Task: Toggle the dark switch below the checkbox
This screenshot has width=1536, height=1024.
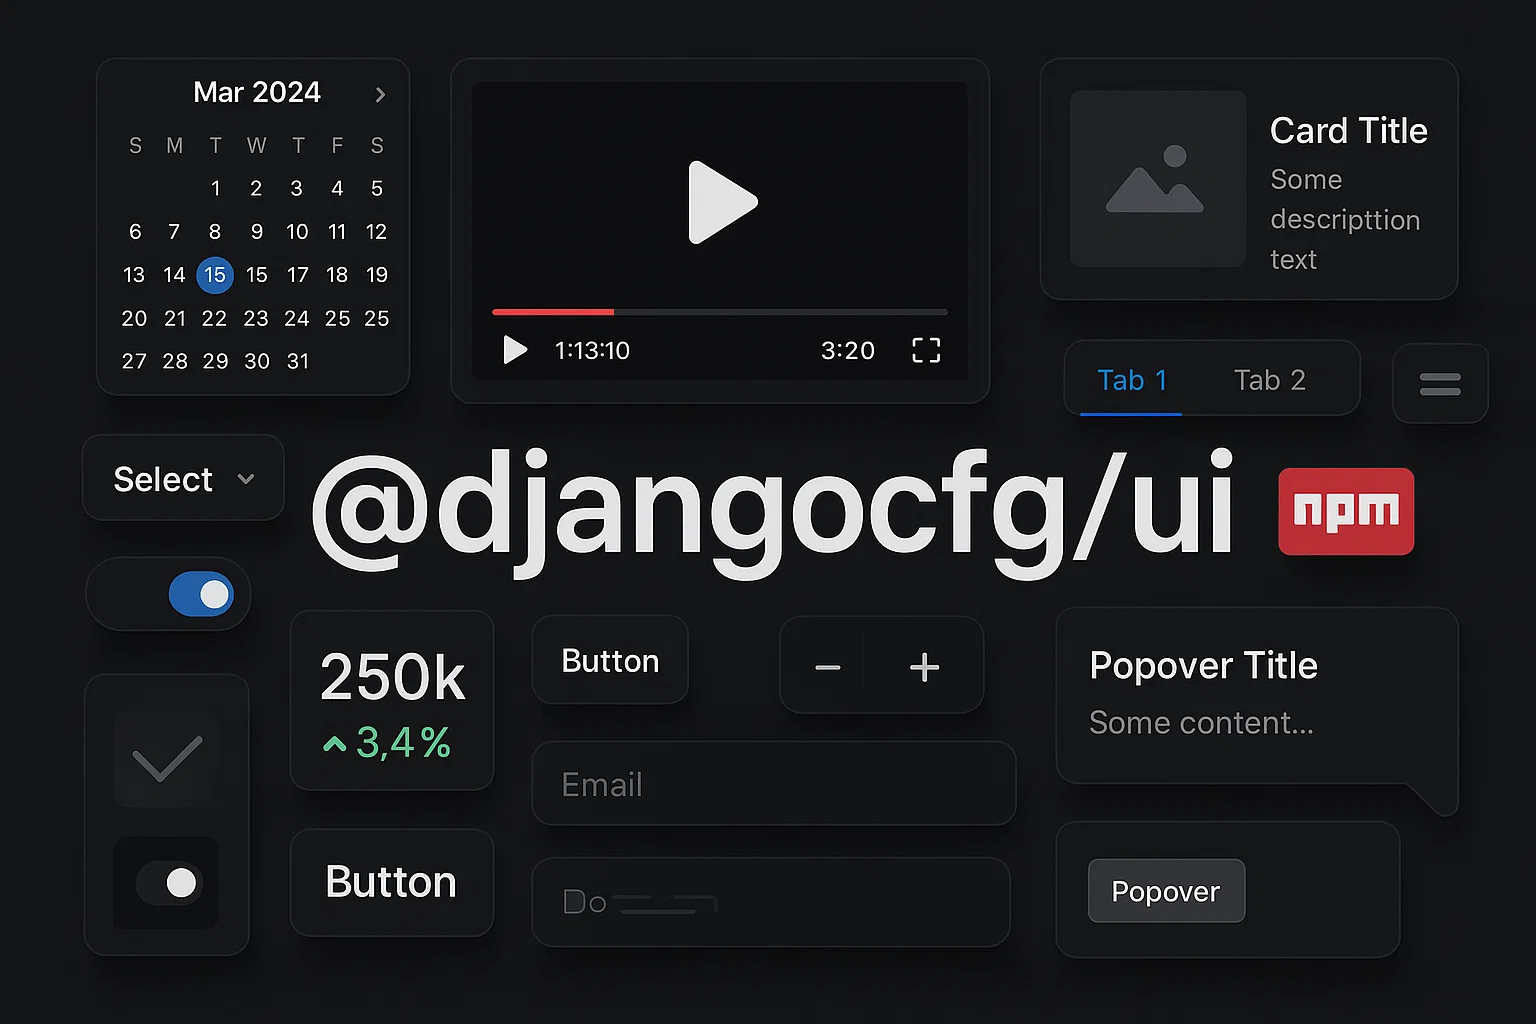Action: [168, 883]
